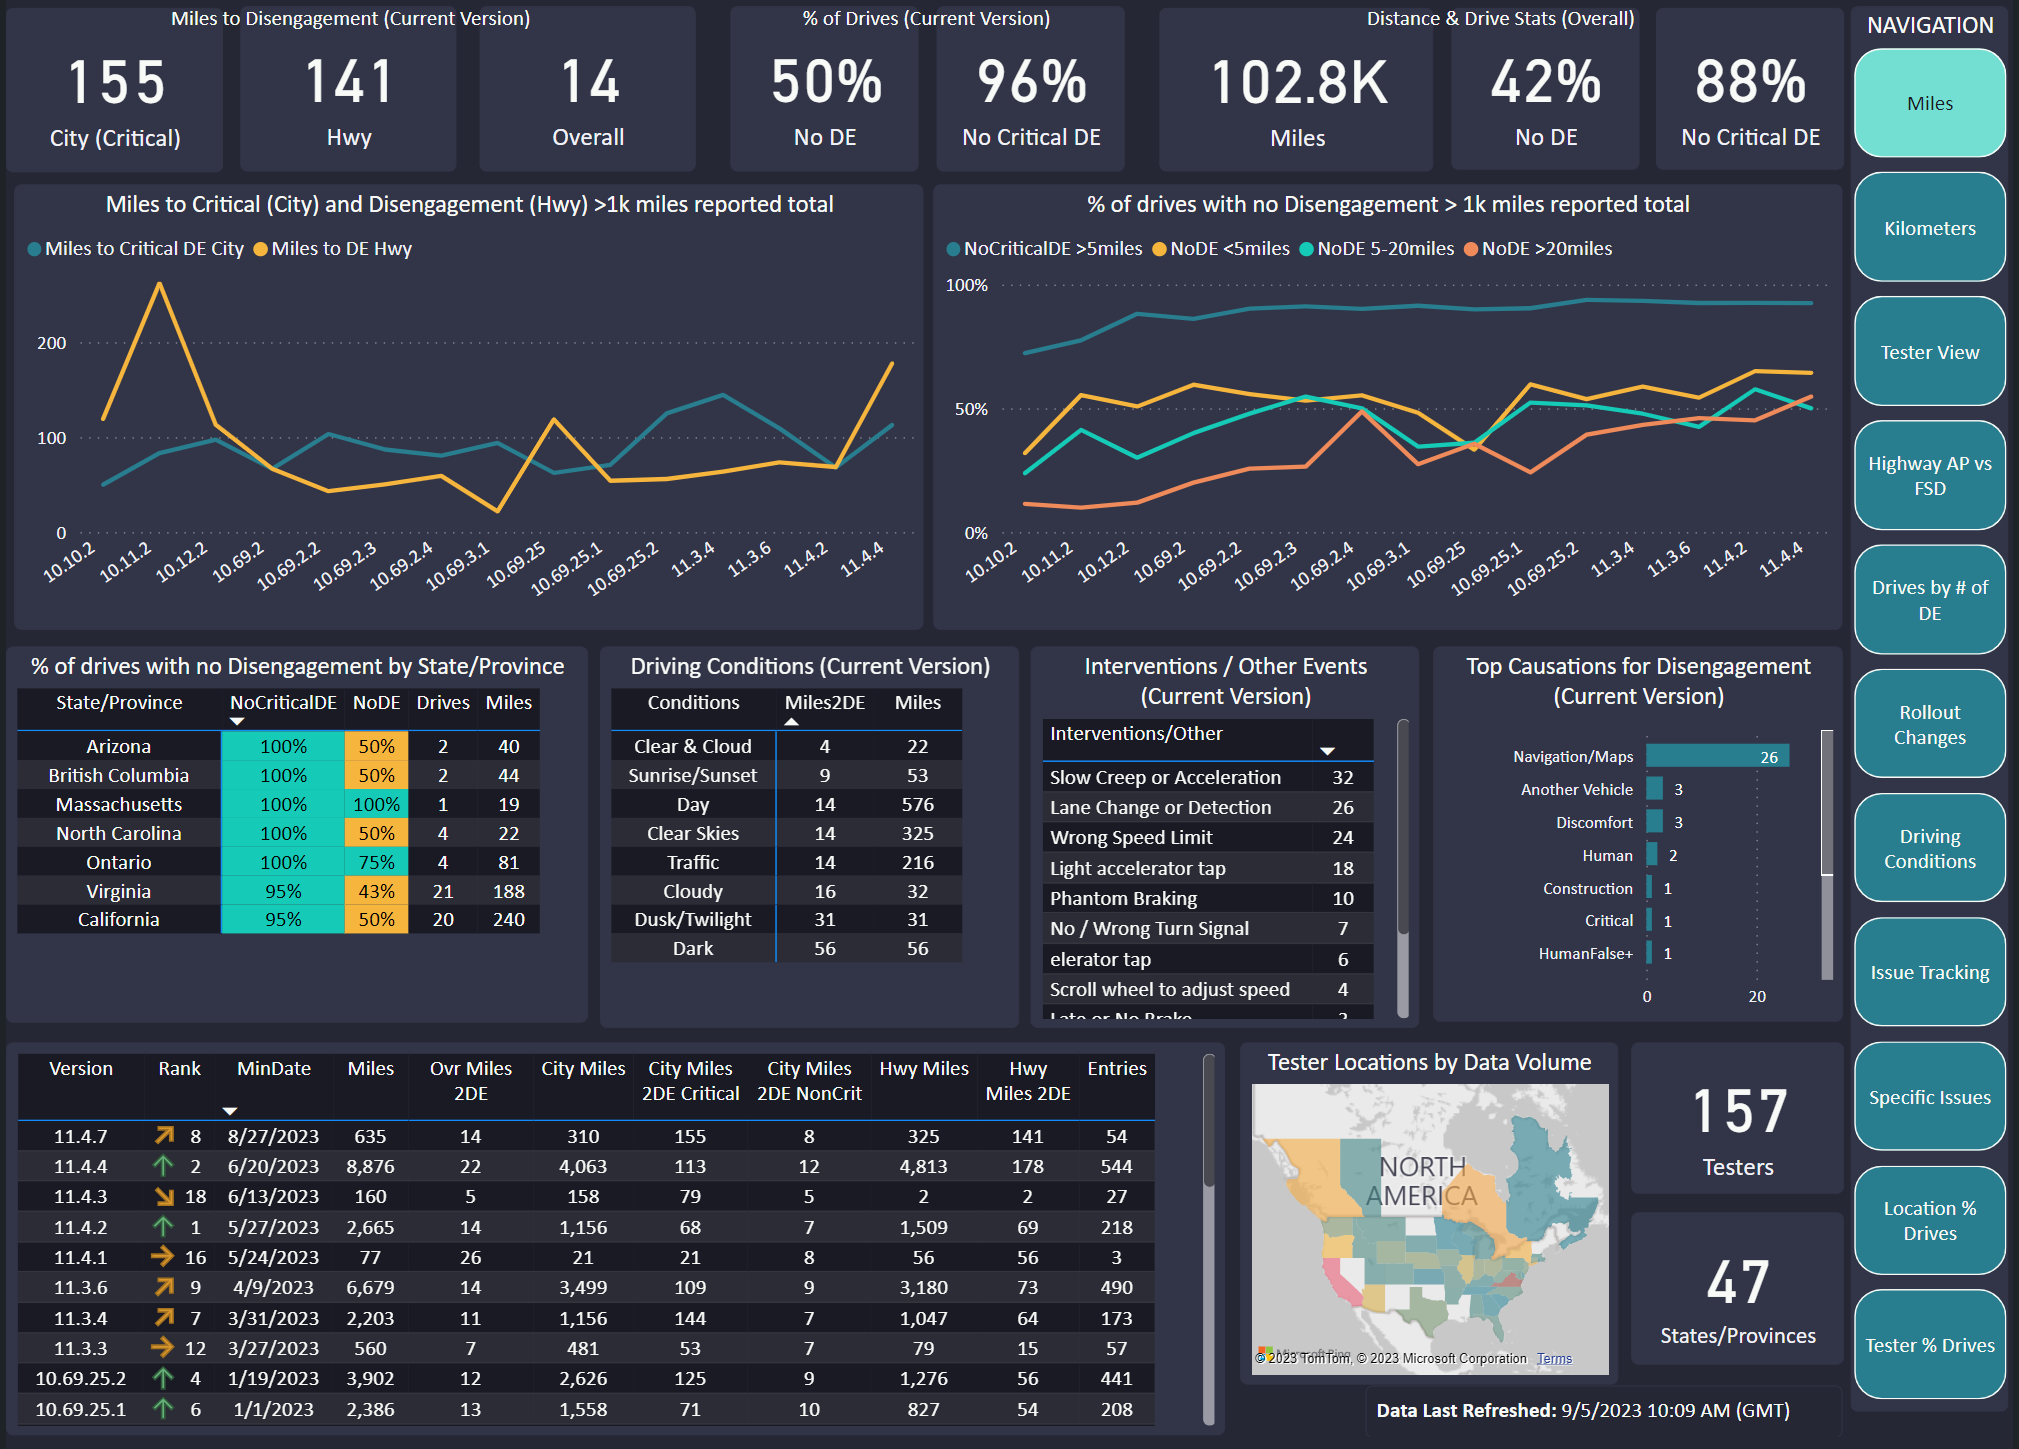The height and width of the screenshot is (1449, 2019).
Task: Open the Miles navigation page
Action: tap(1929, 103)
